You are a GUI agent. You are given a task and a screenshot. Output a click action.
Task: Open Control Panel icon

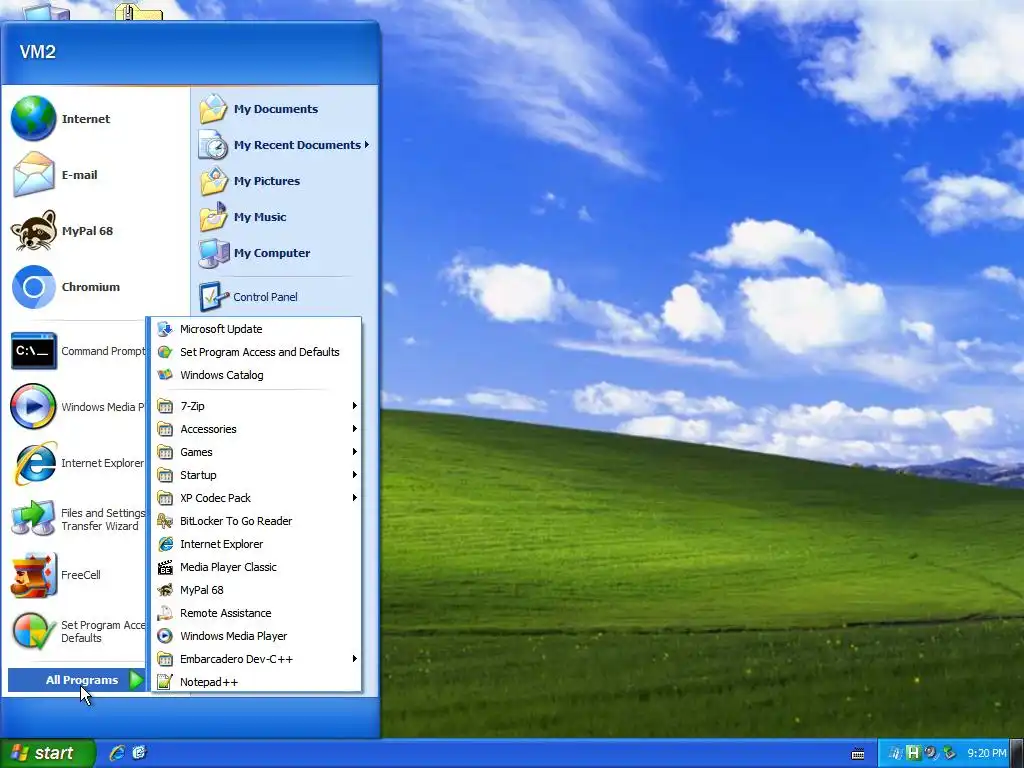[213, 296]
